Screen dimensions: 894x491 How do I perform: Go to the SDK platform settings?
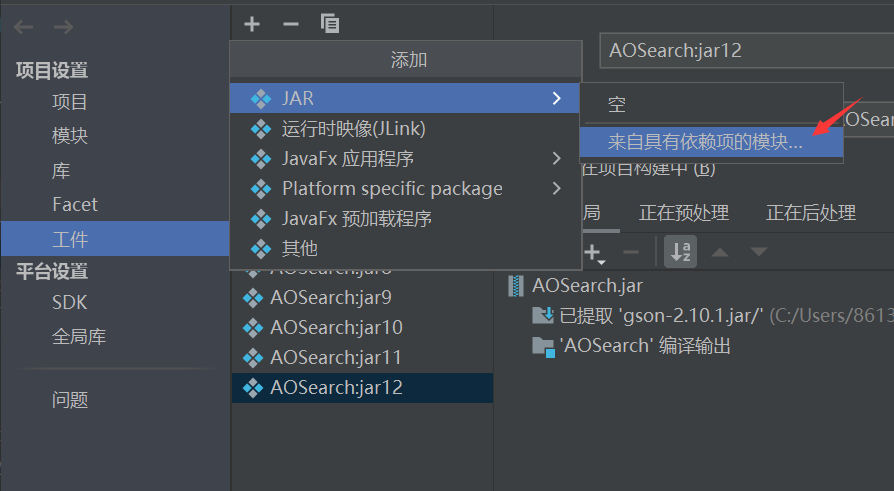pyautogui.click(x=70, y=303)
